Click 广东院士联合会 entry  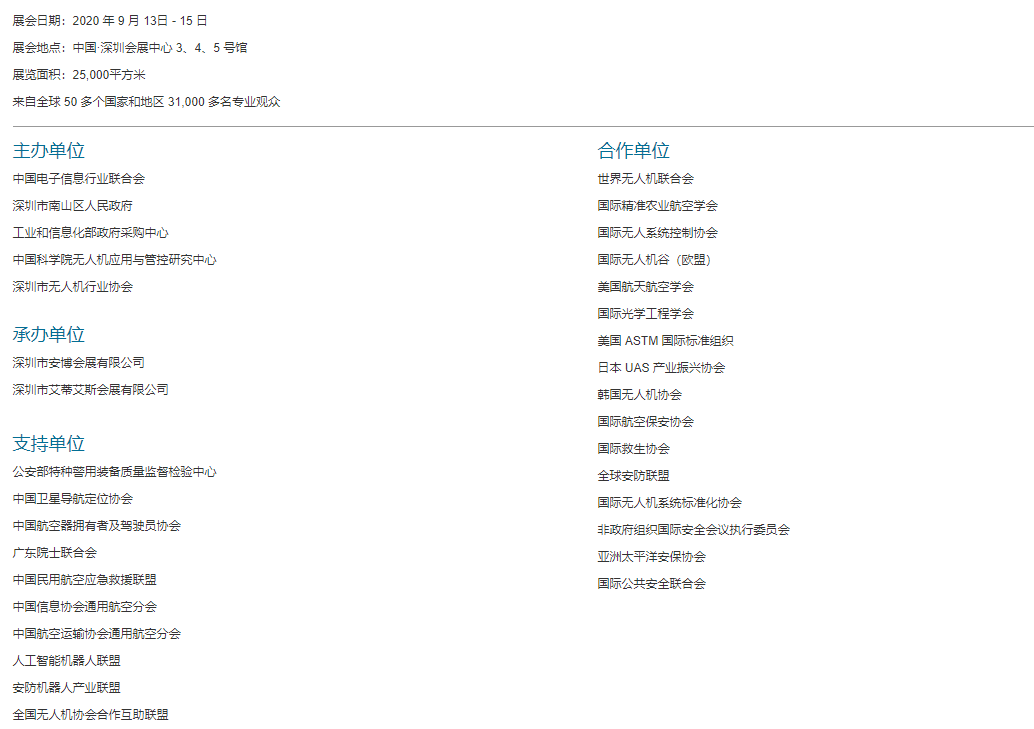pyautogui.click(x=54, y=553)
